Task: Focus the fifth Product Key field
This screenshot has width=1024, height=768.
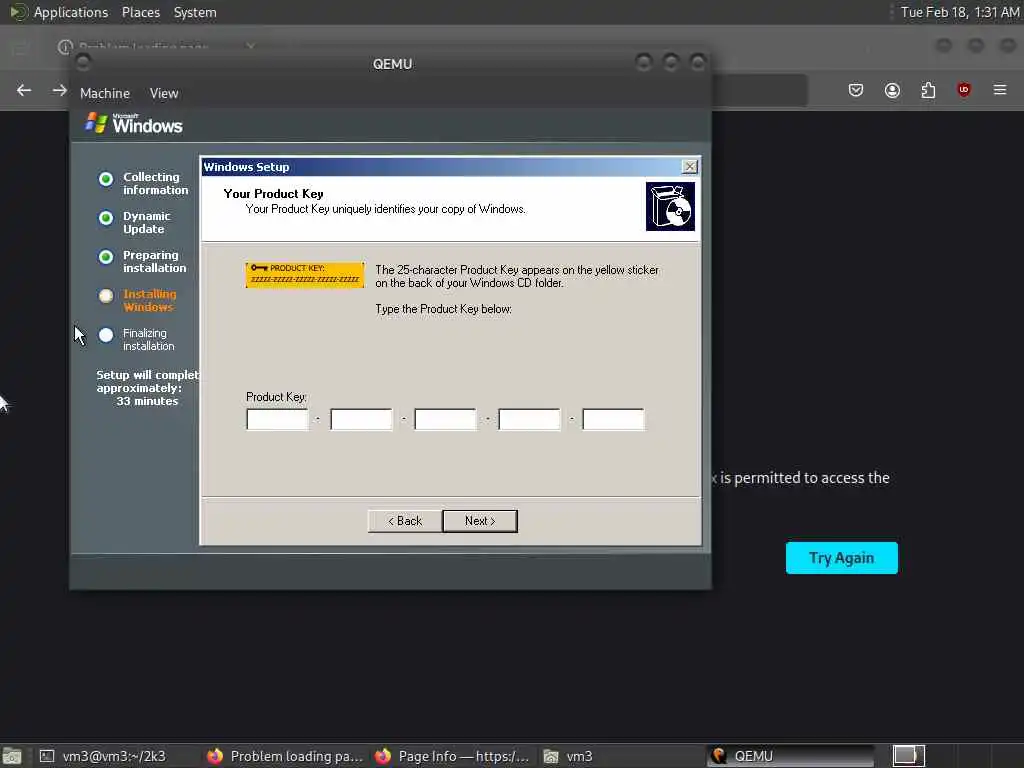Action: coord(613,419)
